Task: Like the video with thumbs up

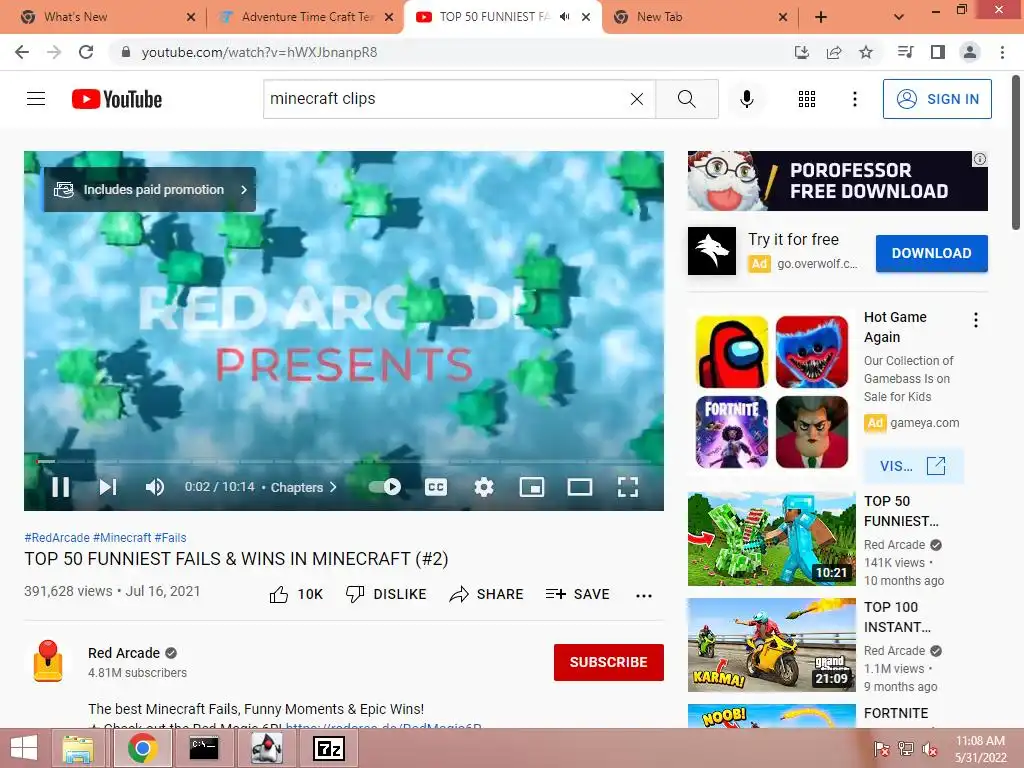Action: click(296, 594)
